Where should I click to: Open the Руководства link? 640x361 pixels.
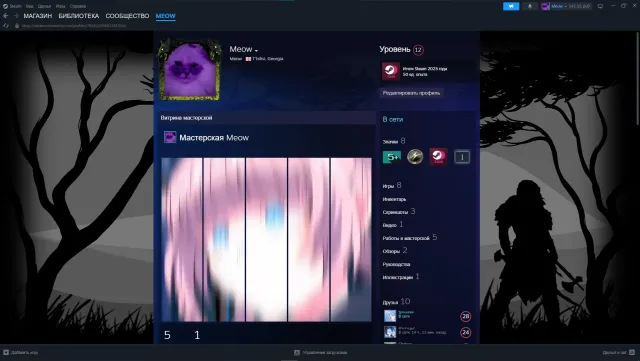point(396,264)
